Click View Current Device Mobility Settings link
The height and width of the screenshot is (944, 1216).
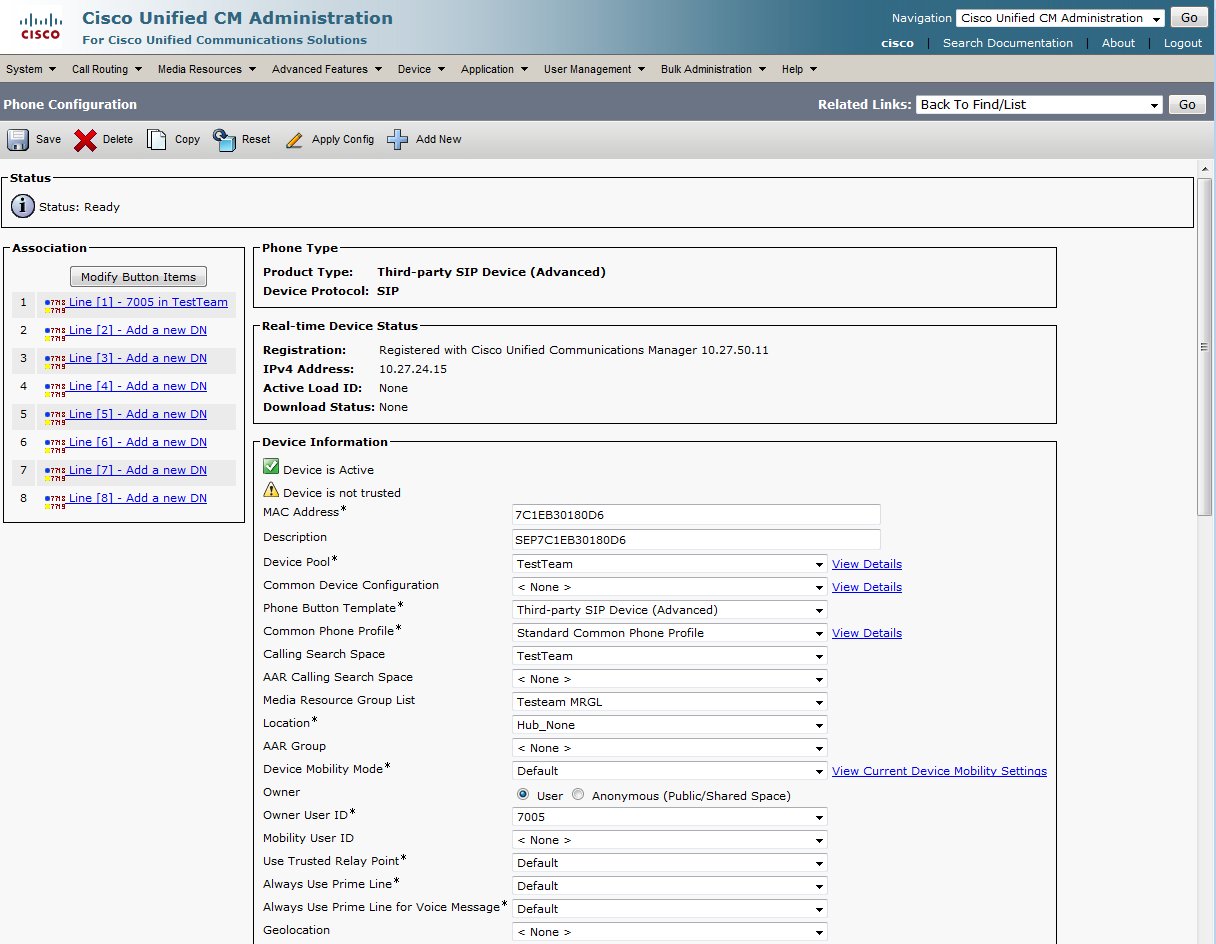939,771
